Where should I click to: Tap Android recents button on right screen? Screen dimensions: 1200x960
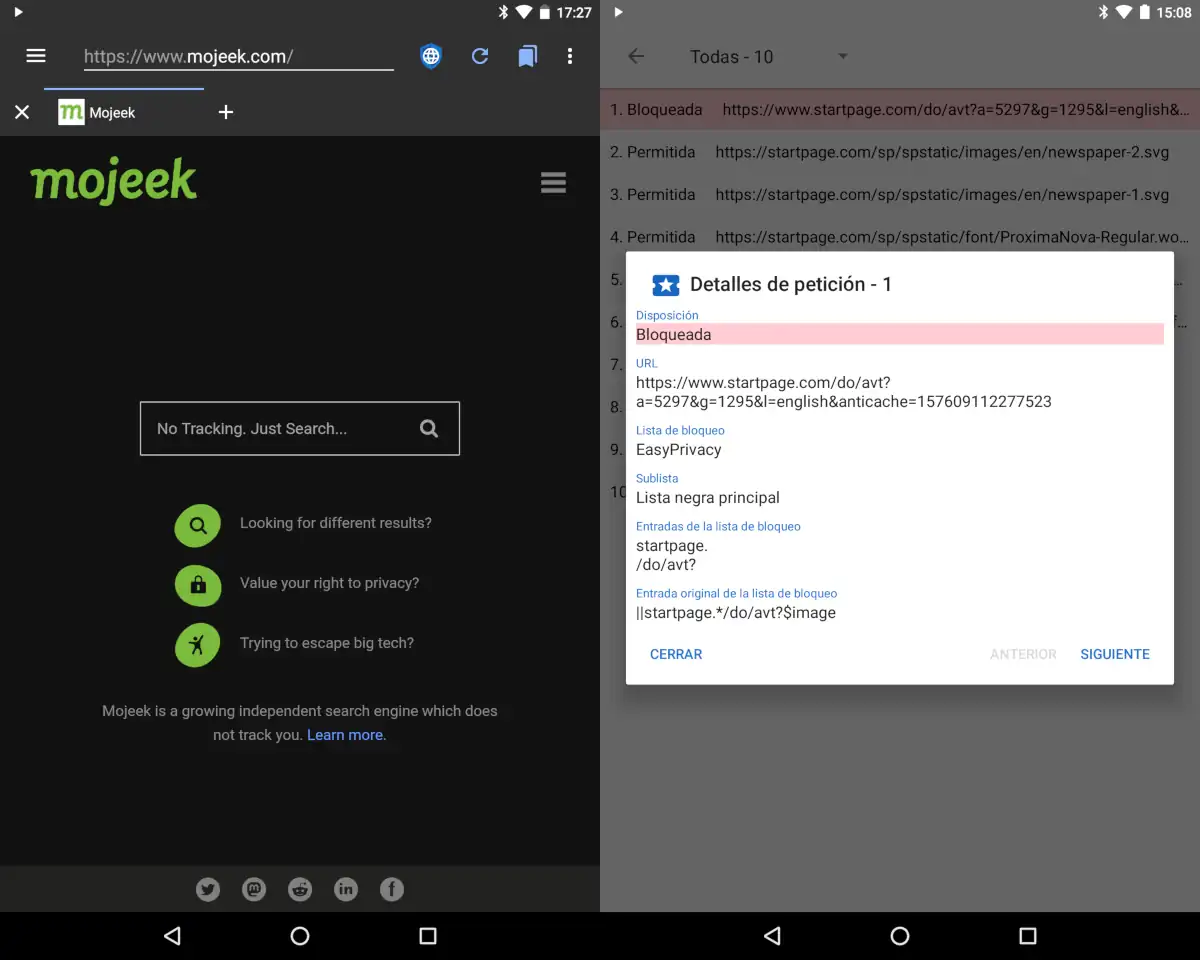click(1028, 936)
